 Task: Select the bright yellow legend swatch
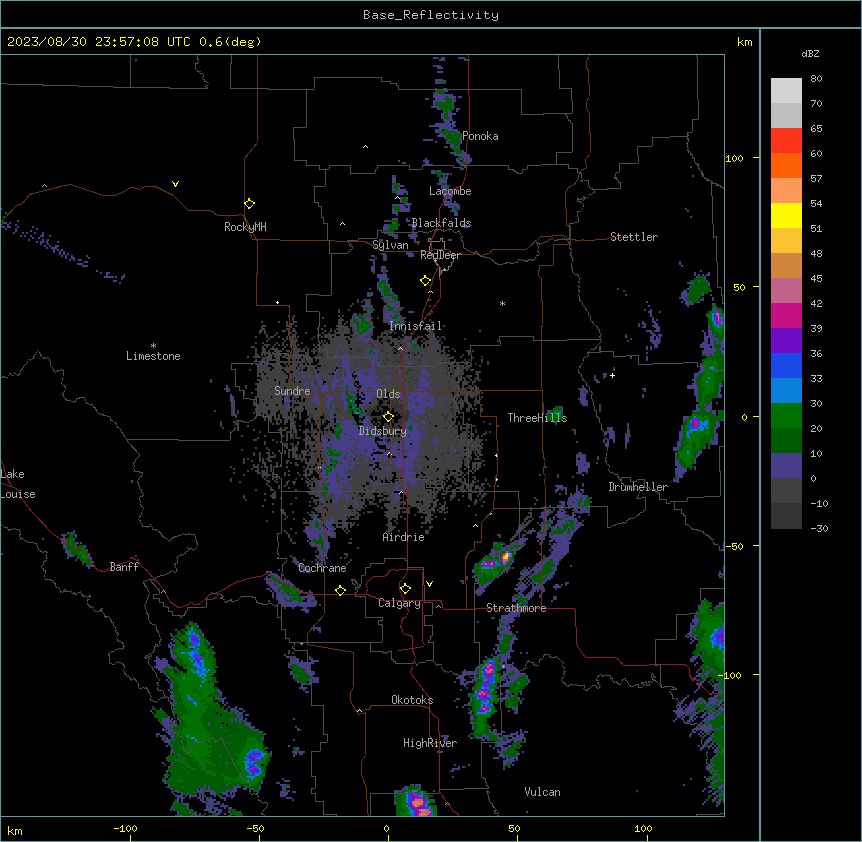coord(786,215)
